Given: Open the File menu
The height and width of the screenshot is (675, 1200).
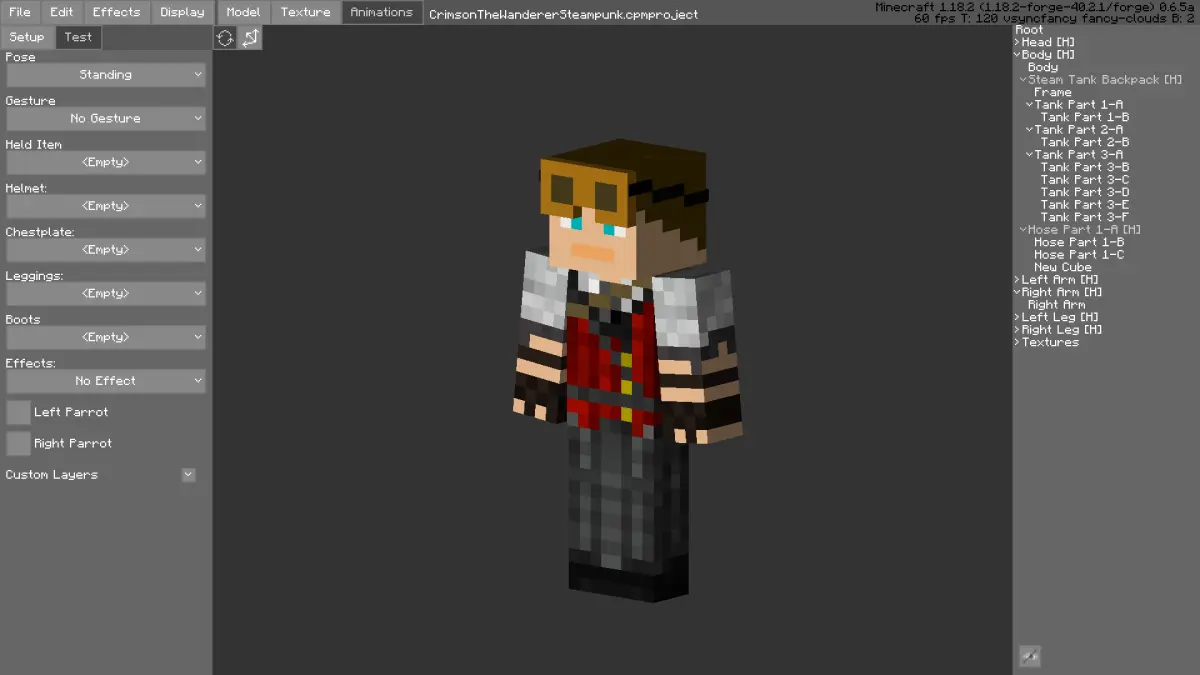Looking at the screenshot, I should click(20, 12).
